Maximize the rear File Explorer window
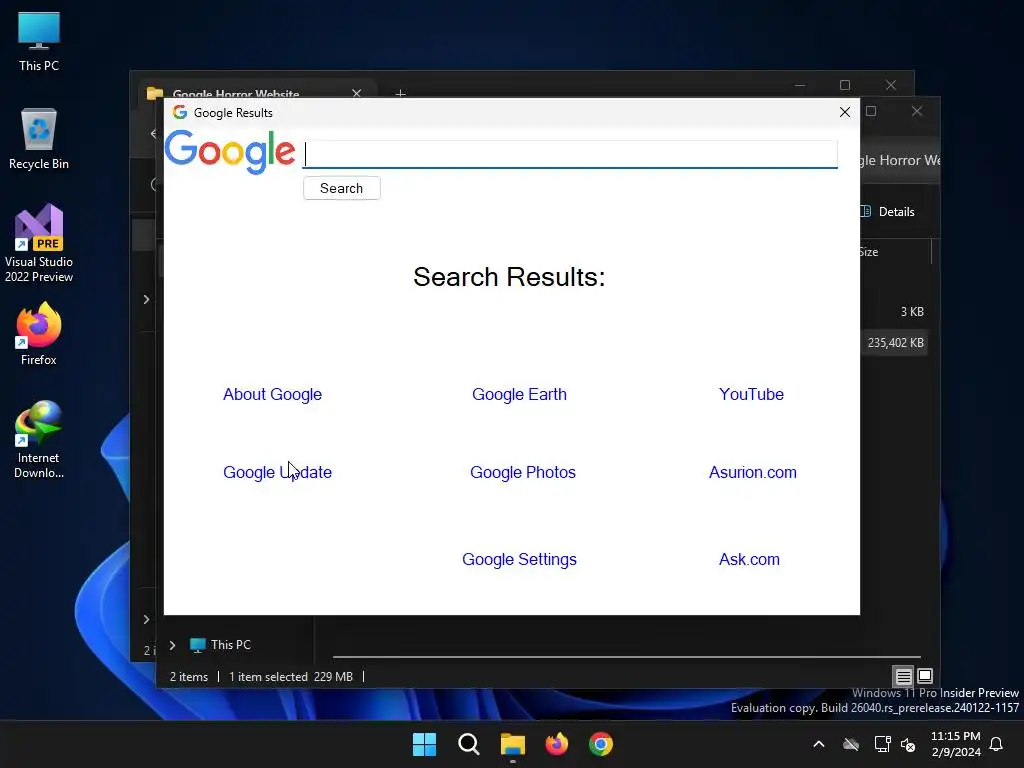 pyautogui.click(x=844, y=85)
